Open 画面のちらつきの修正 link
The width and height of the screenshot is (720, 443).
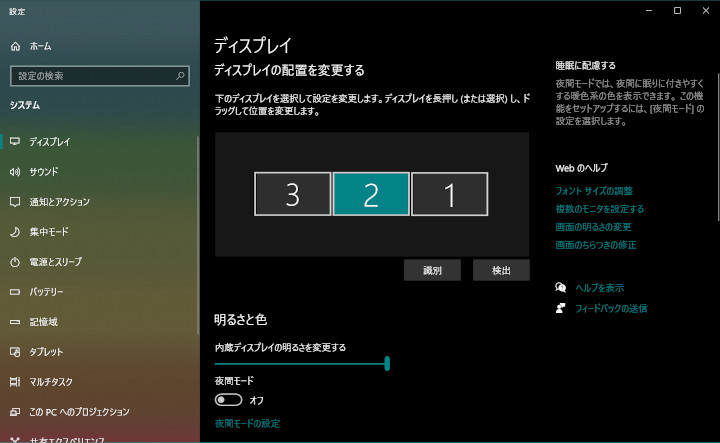[x=596, y=245]
